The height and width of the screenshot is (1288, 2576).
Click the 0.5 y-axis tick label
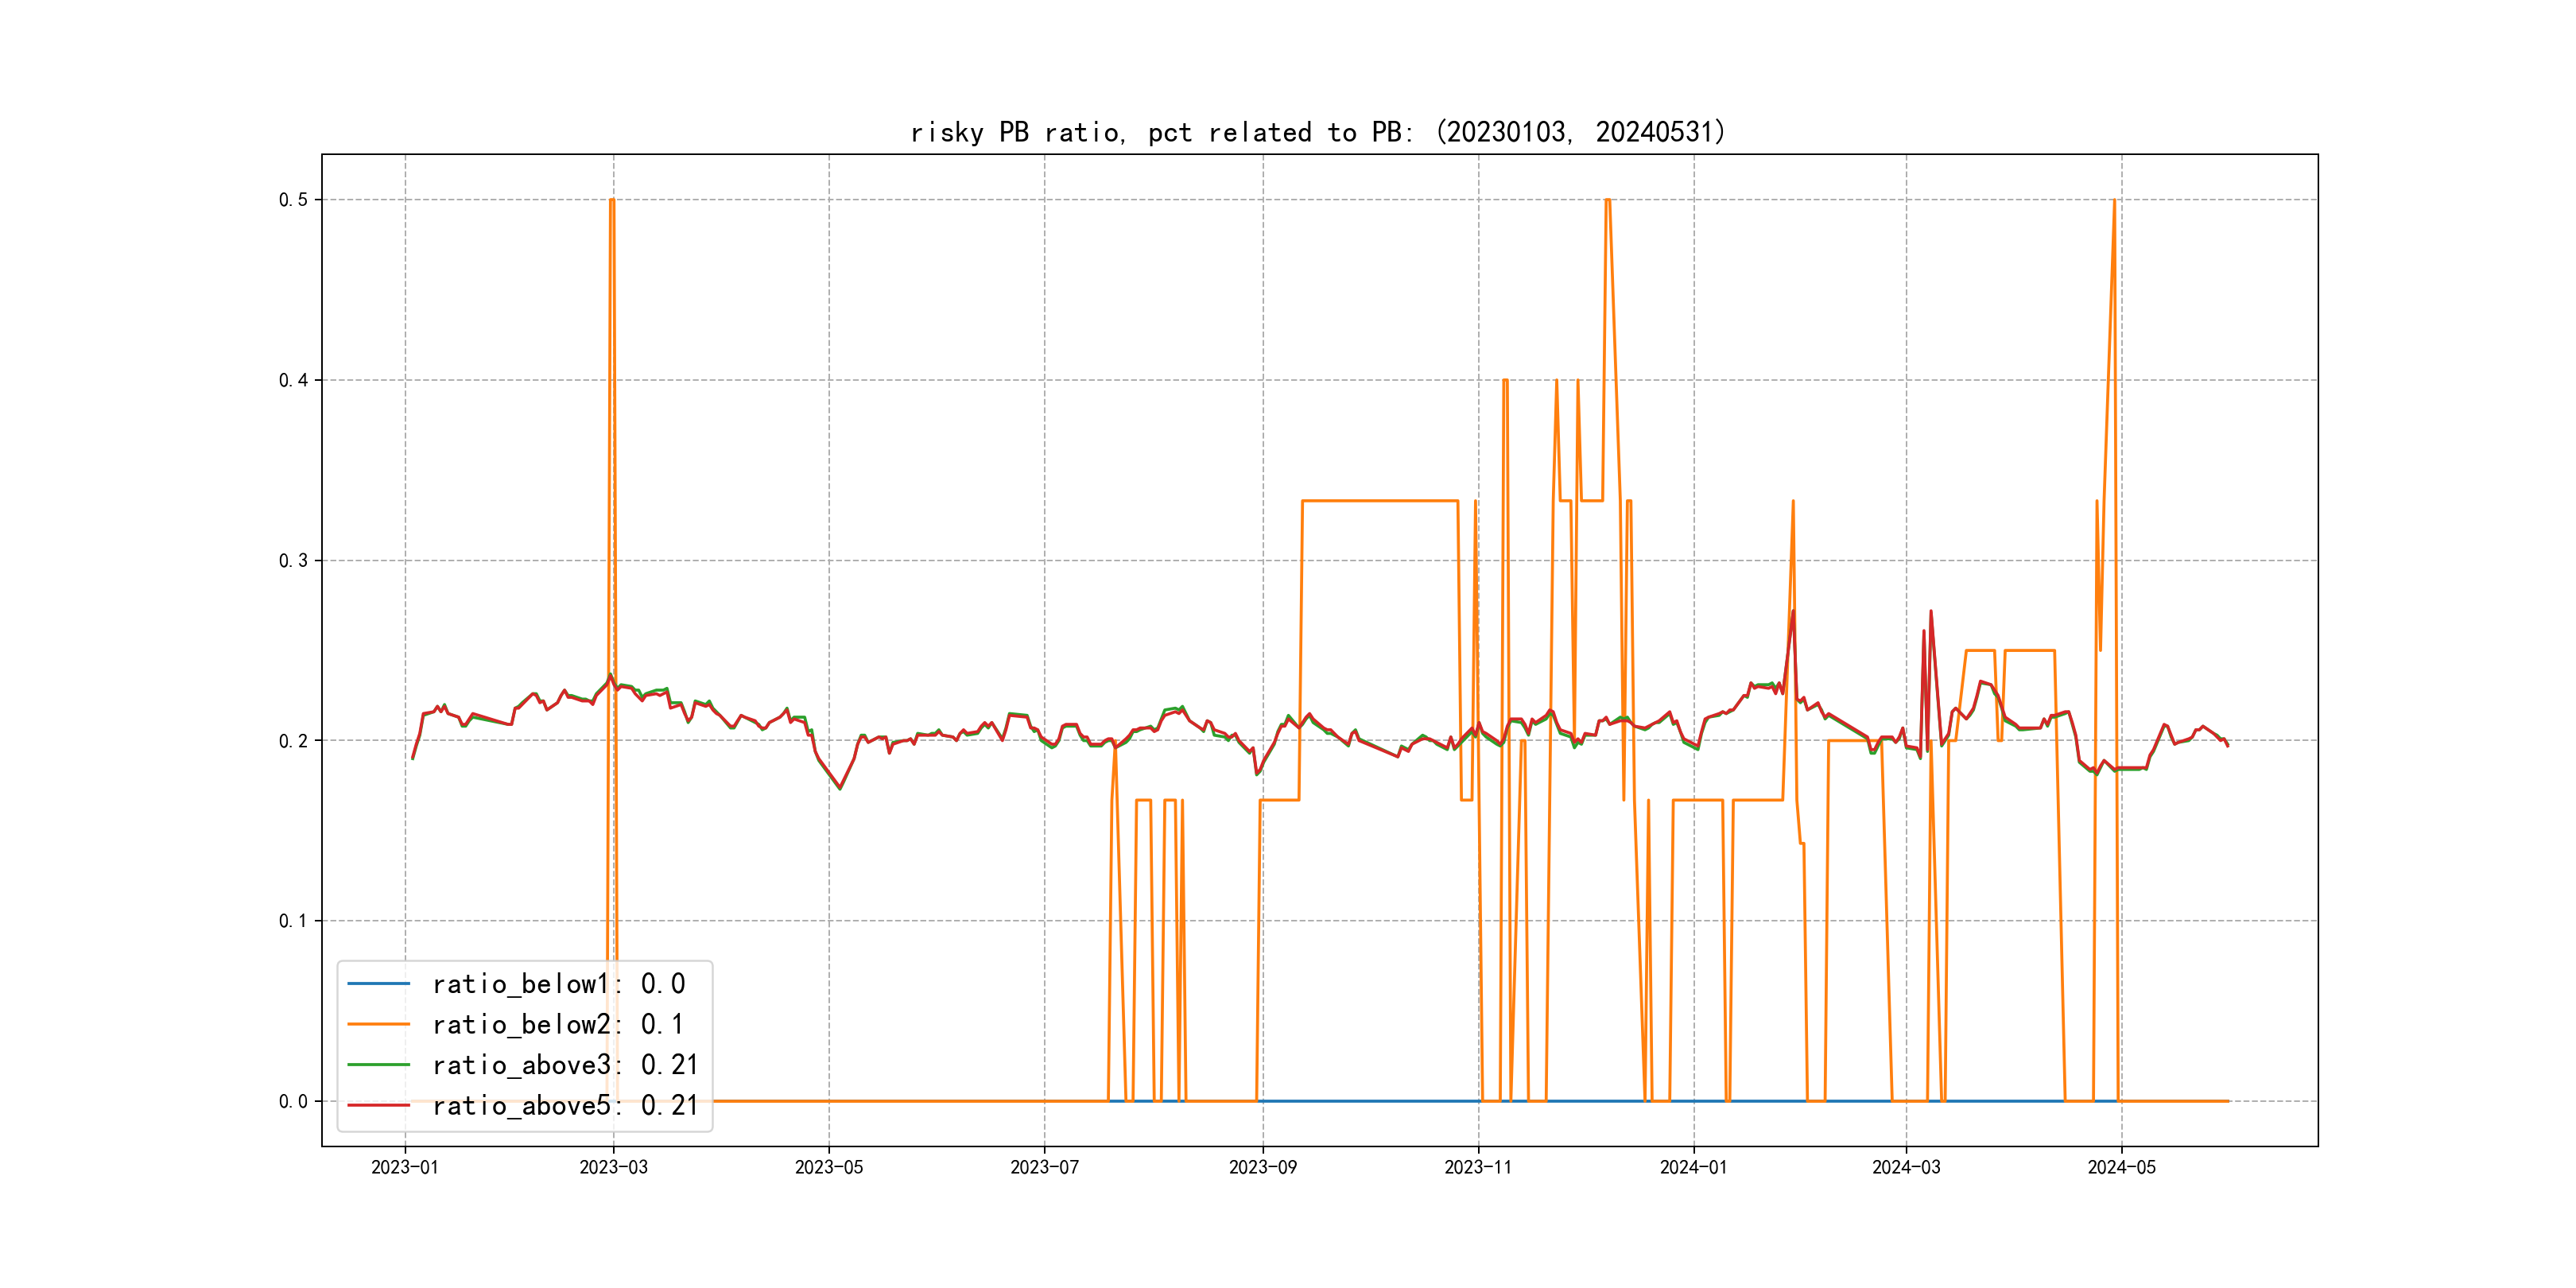pos(293,200)
